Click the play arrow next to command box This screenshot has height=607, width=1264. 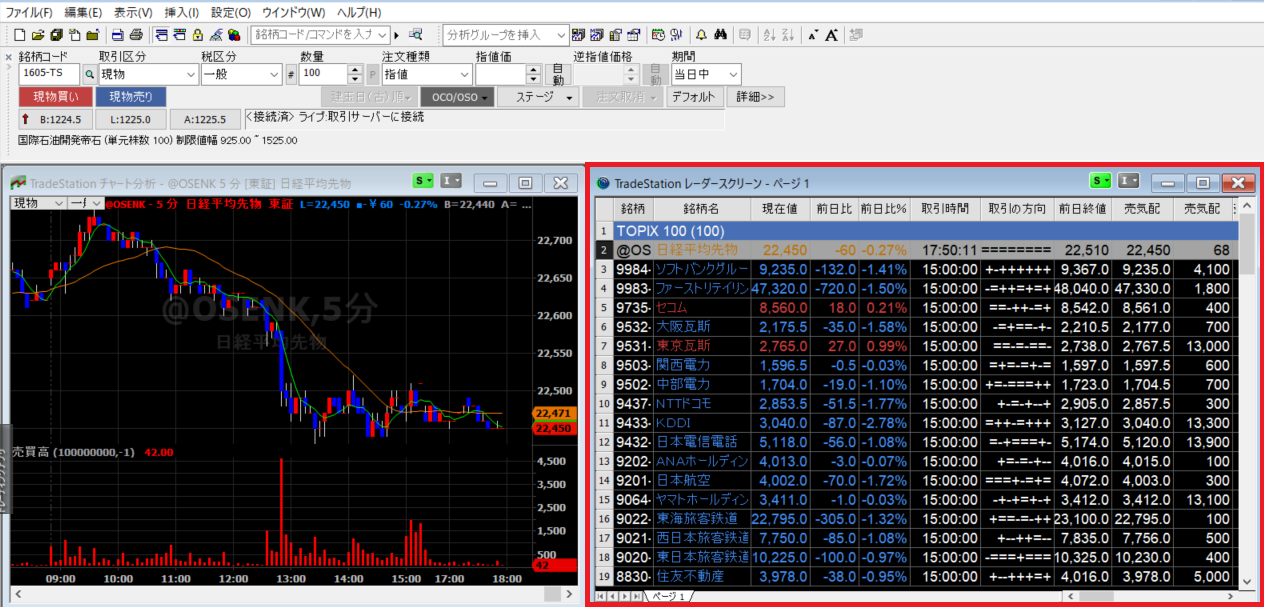396,35
